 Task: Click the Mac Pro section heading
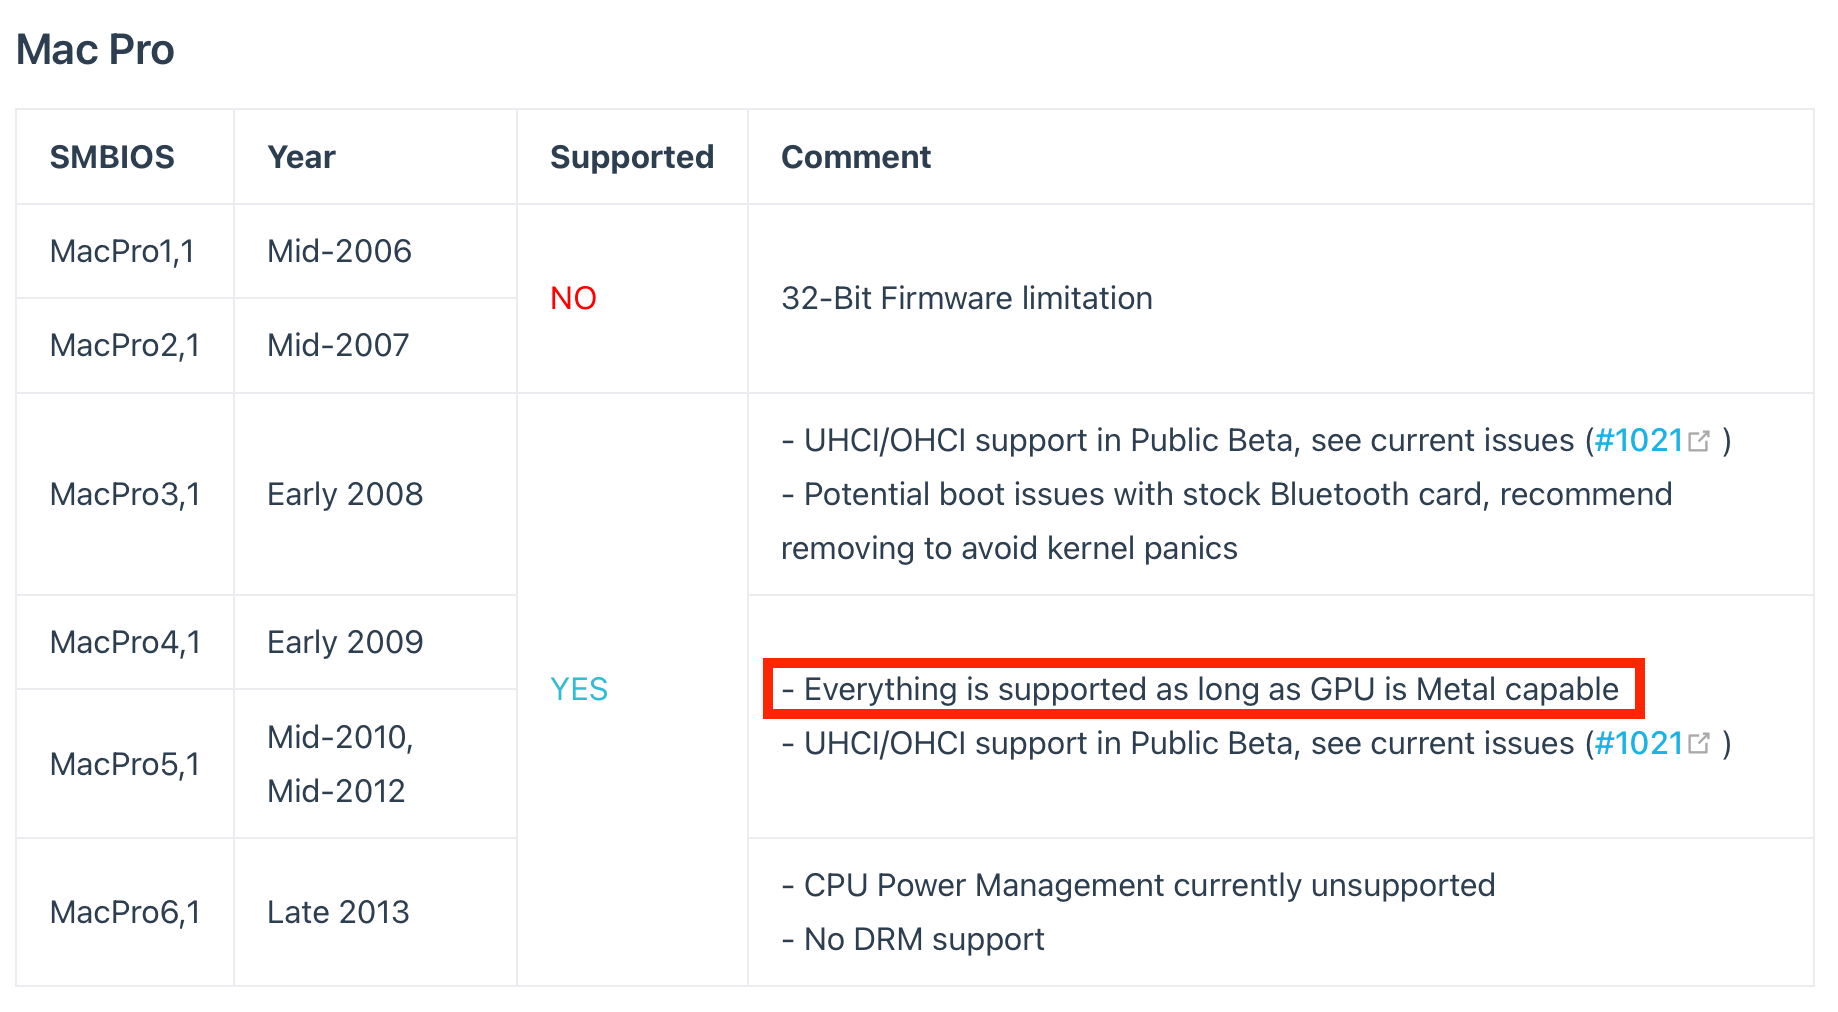tap(95, 50)
